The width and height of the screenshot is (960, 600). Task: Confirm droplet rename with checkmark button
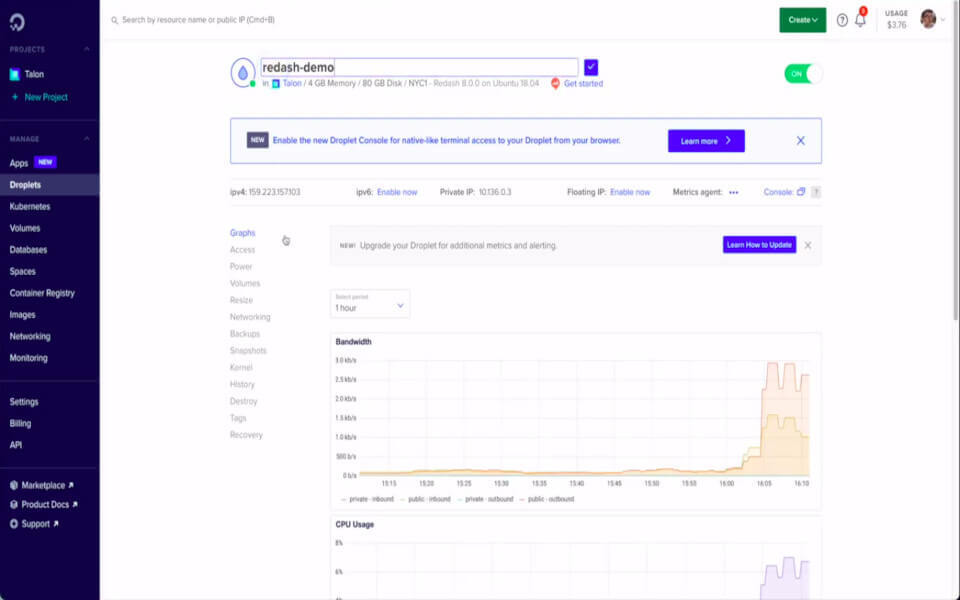point(591,67)
